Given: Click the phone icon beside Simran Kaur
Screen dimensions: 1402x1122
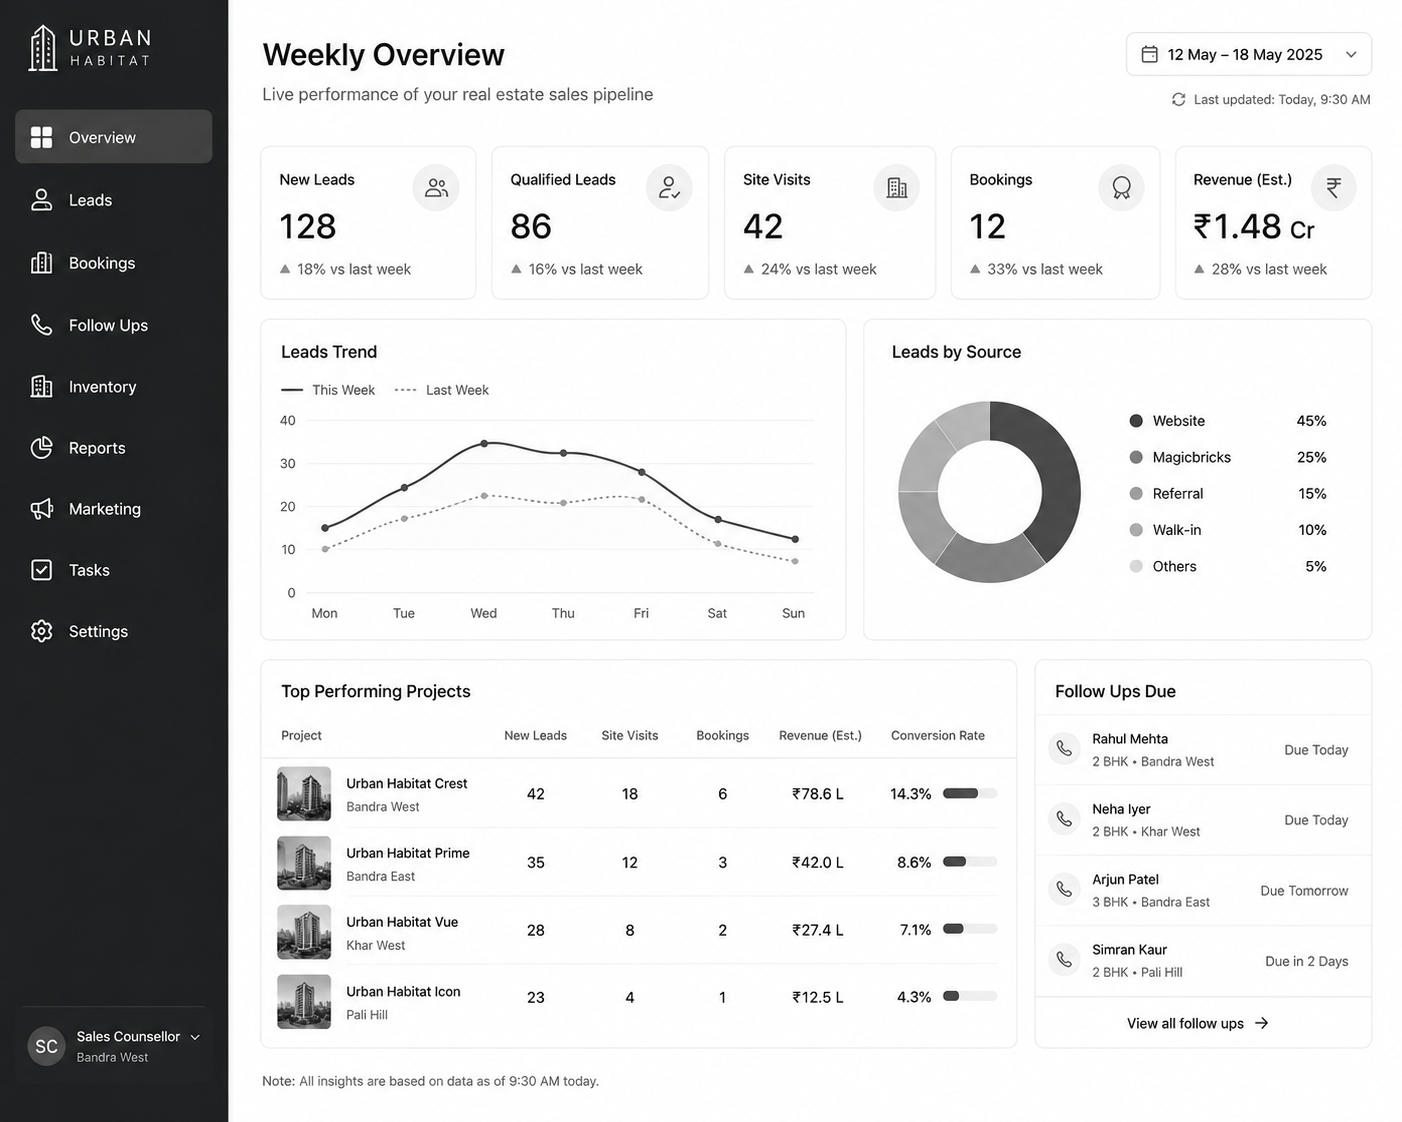Looking at the screenshot, I should click(x=1064, y=959).
